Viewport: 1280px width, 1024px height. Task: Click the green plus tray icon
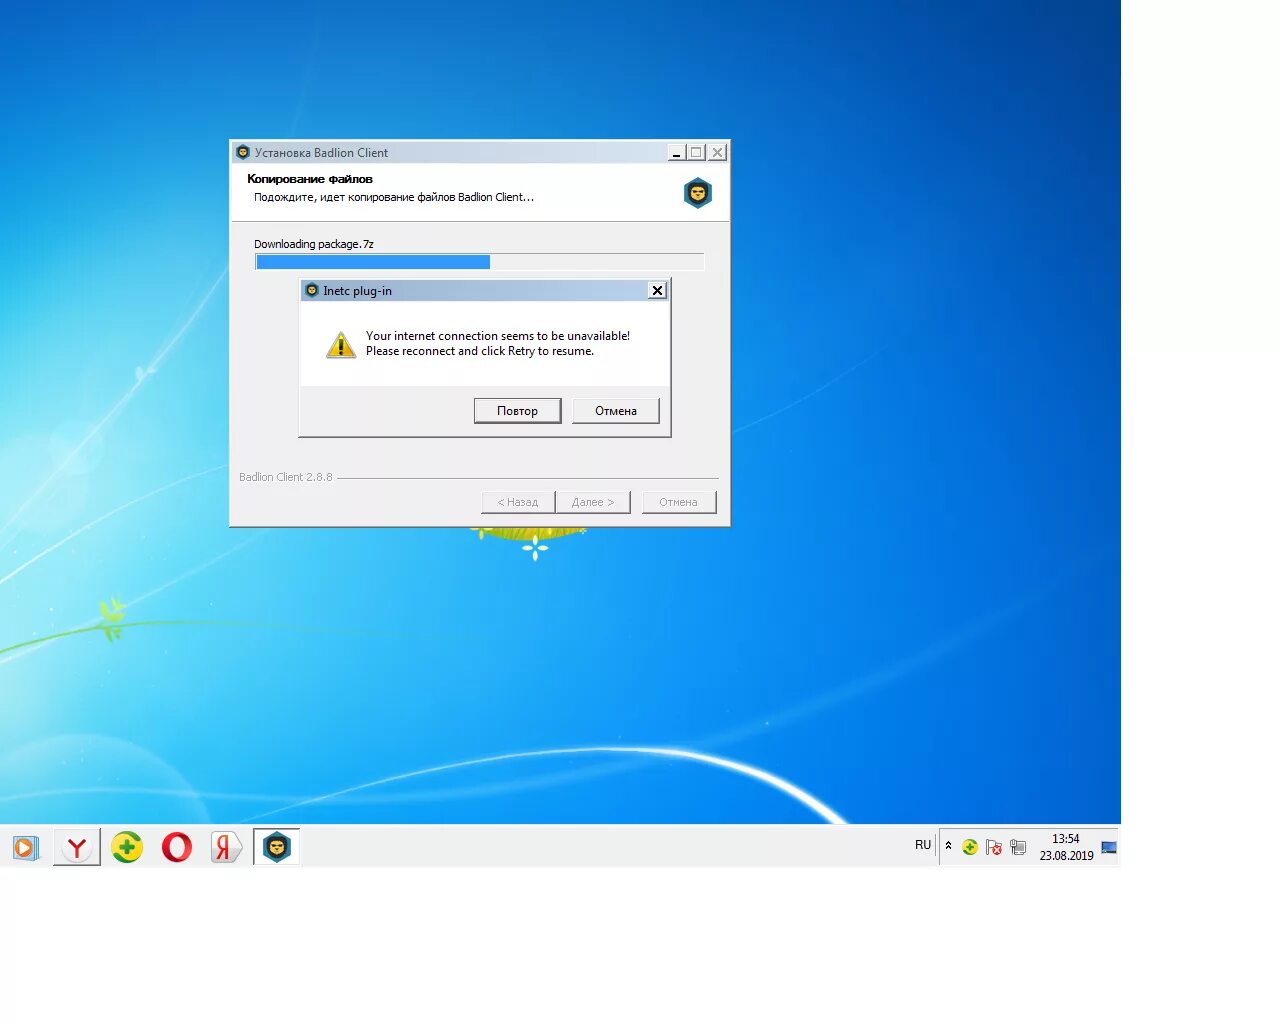click(x=970, y=847)
